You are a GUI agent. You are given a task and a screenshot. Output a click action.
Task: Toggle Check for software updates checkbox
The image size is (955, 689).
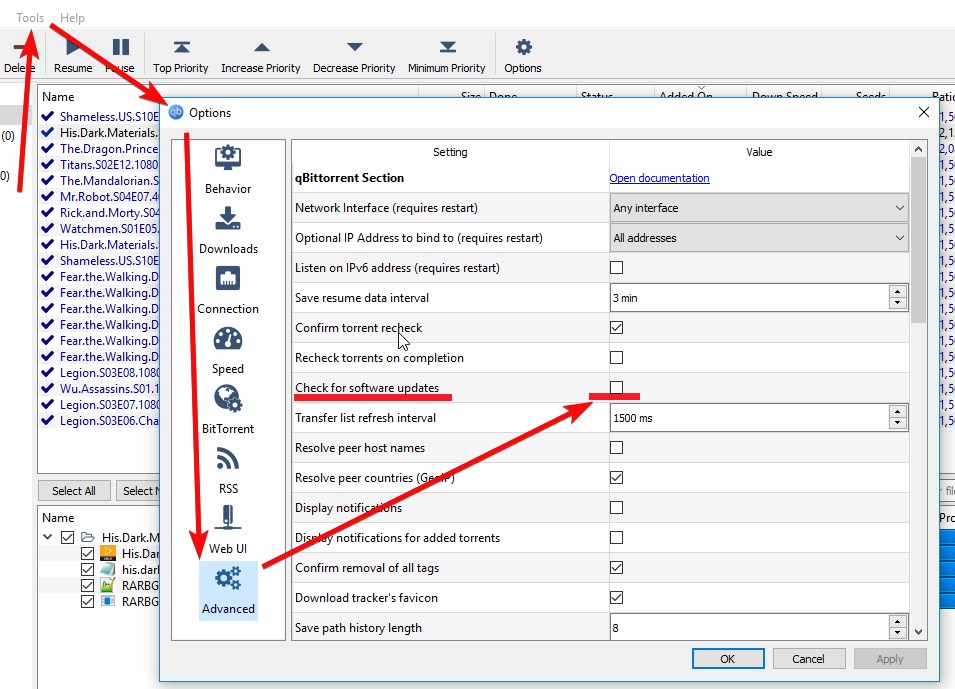tap(616, 387)
